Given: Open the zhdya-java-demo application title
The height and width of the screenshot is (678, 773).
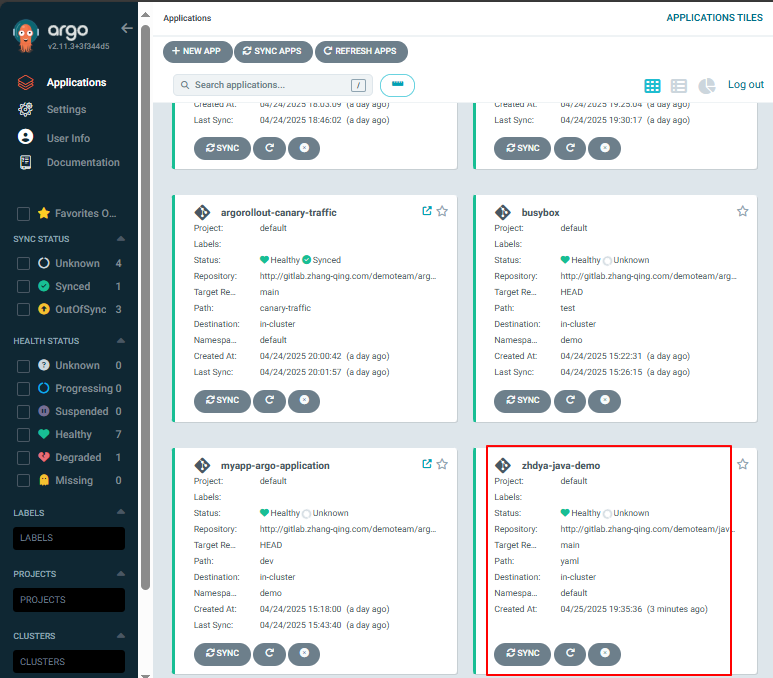Looking at the screenshot, I should 561,465.
